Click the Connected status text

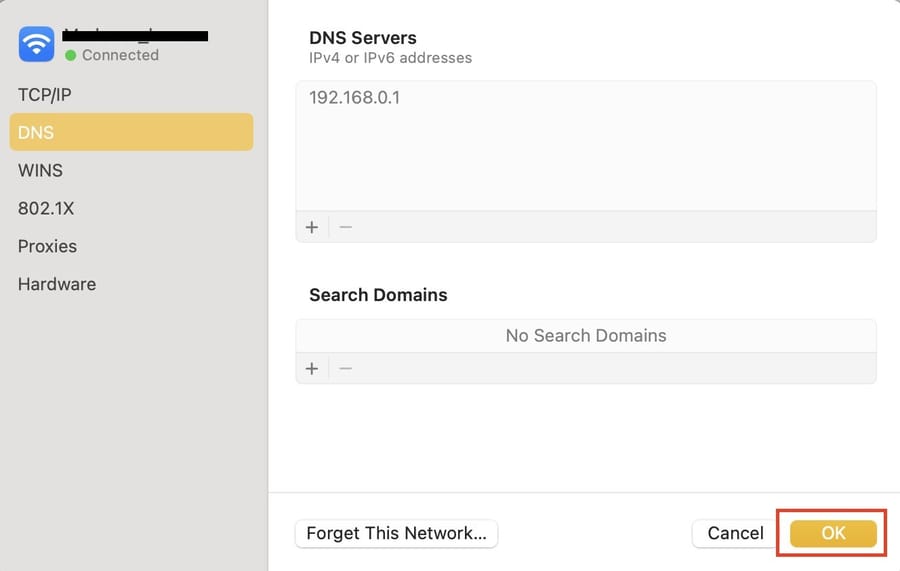coord(120,55)
